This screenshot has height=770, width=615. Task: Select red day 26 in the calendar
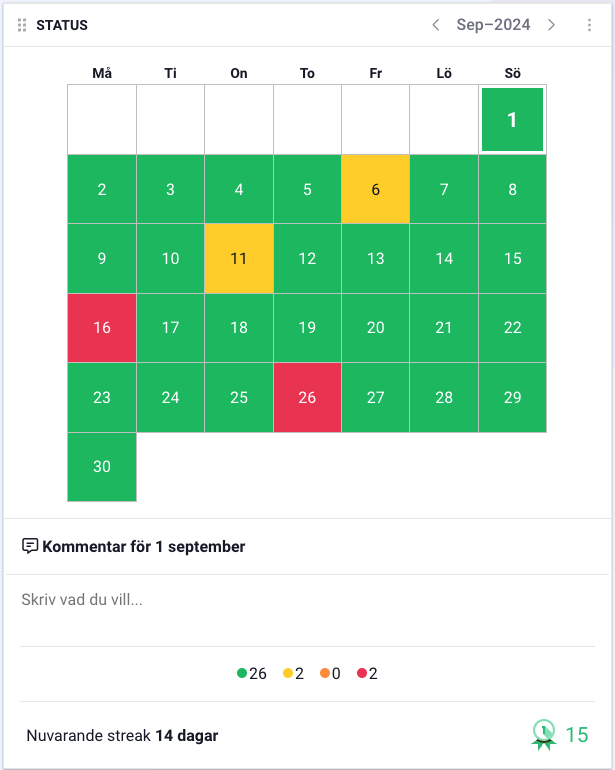coord(307,397)
